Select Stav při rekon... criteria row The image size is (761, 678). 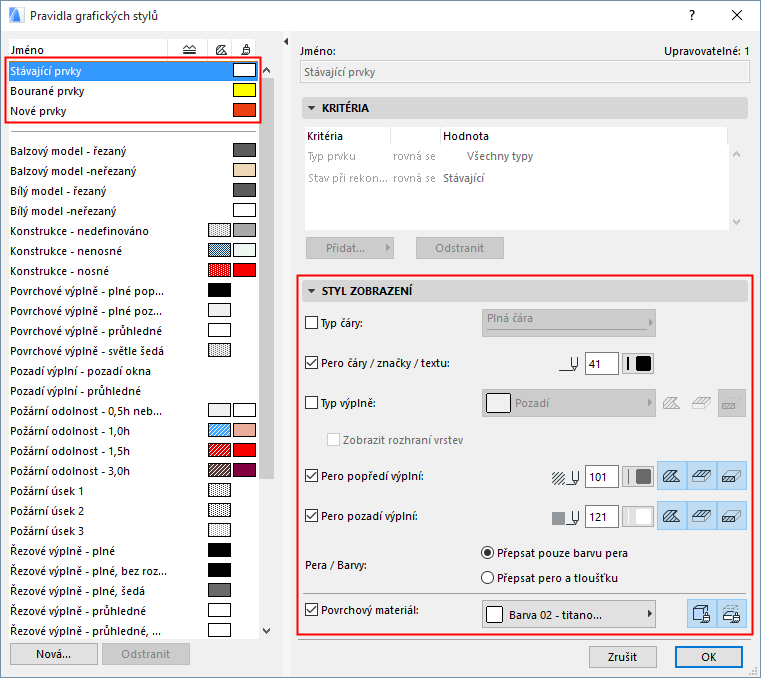(516, 178)
